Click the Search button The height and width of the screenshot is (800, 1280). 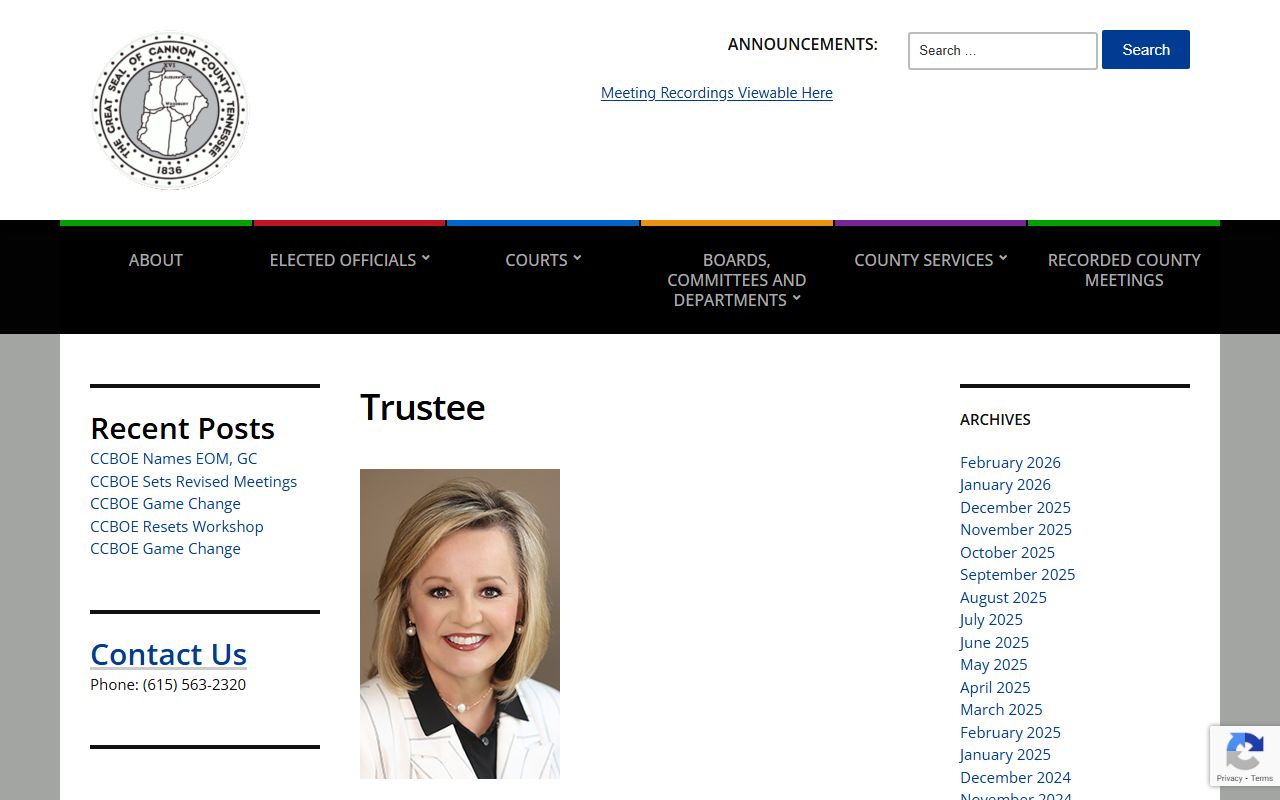click(x=1146, y=50)
